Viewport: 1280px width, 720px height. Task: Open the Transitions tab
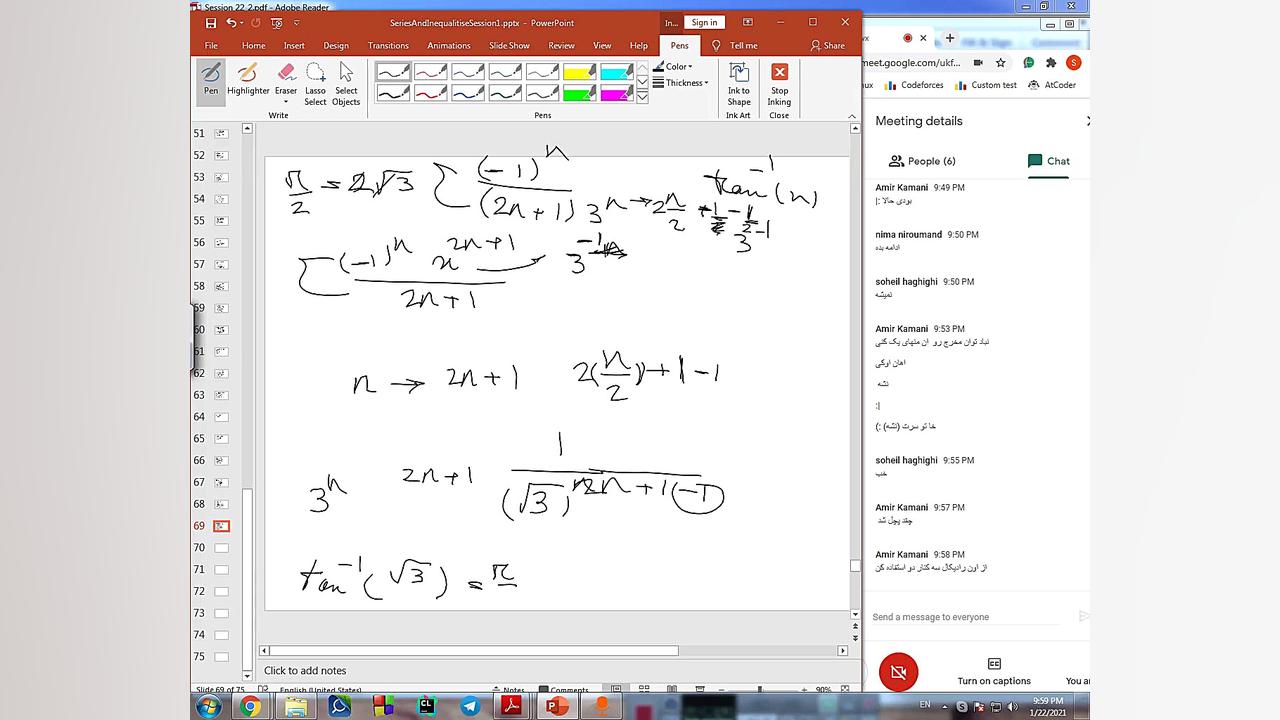point(388,45)
